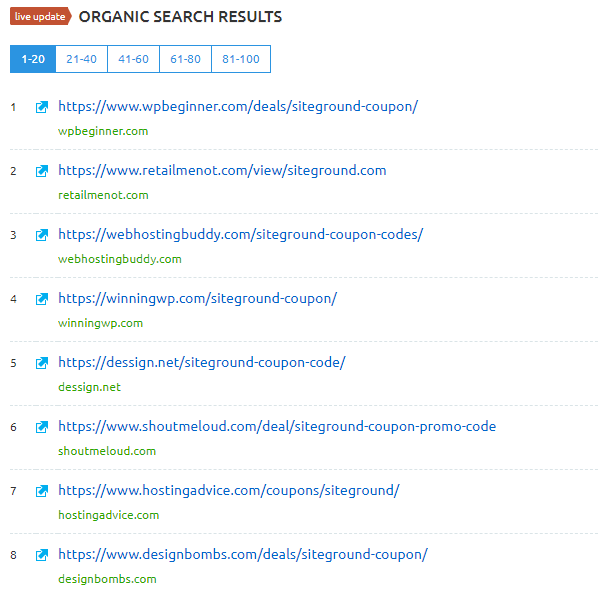Open the retailmenot.com view siteground URL

tap(222, 170)
